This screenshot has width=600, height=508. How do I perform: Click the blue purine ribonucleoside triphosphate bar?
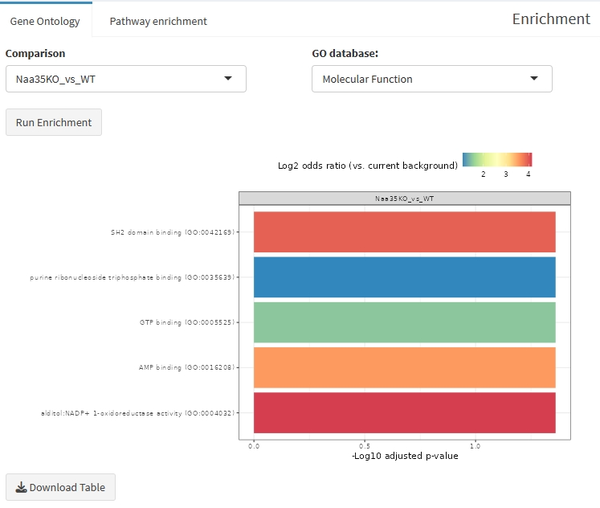point(404,277)
